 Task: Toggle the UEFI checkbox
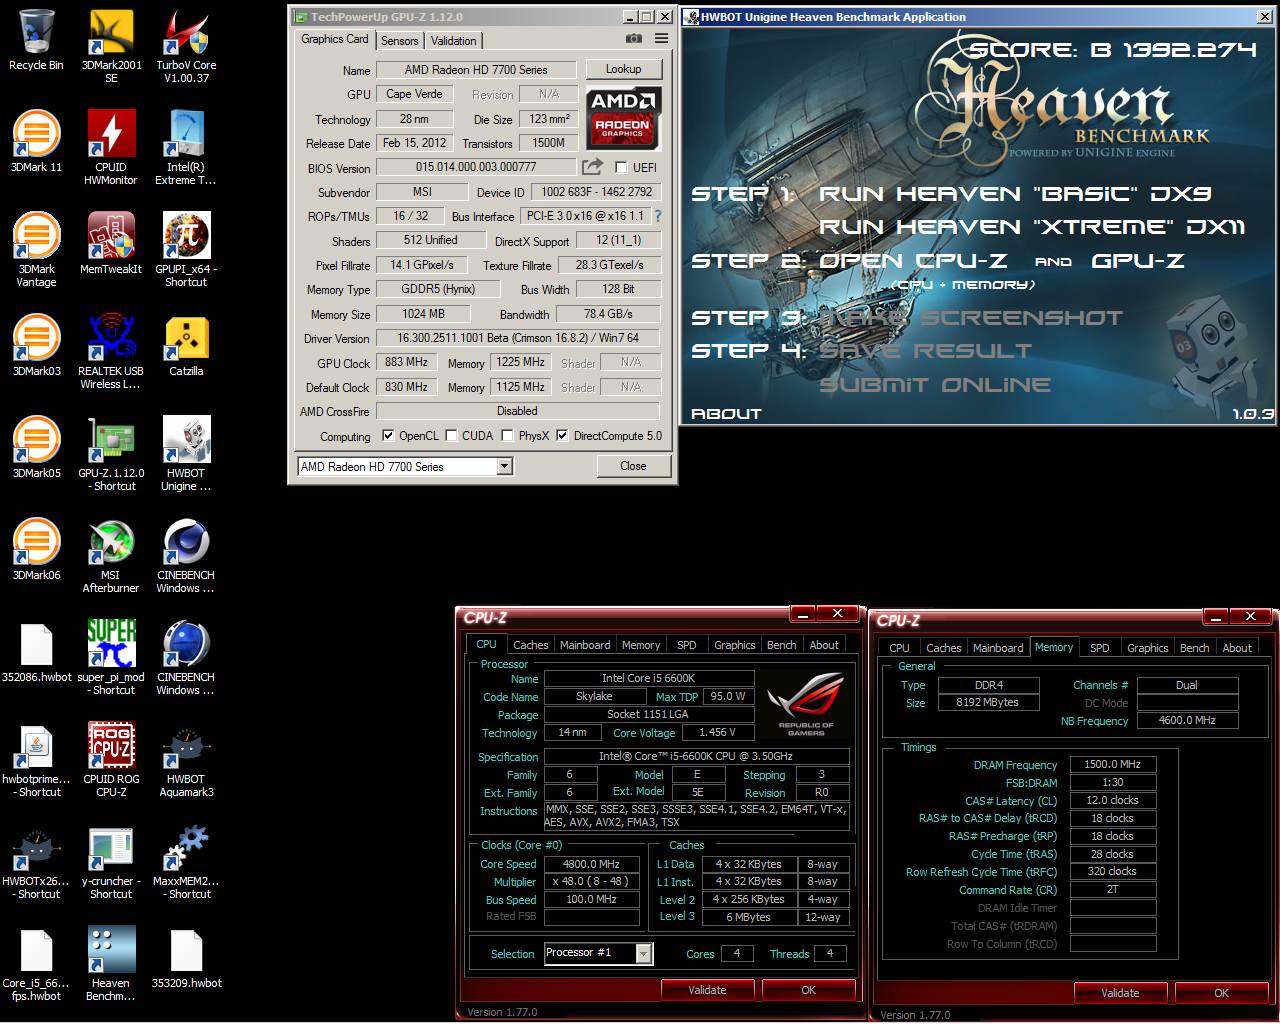621,167
